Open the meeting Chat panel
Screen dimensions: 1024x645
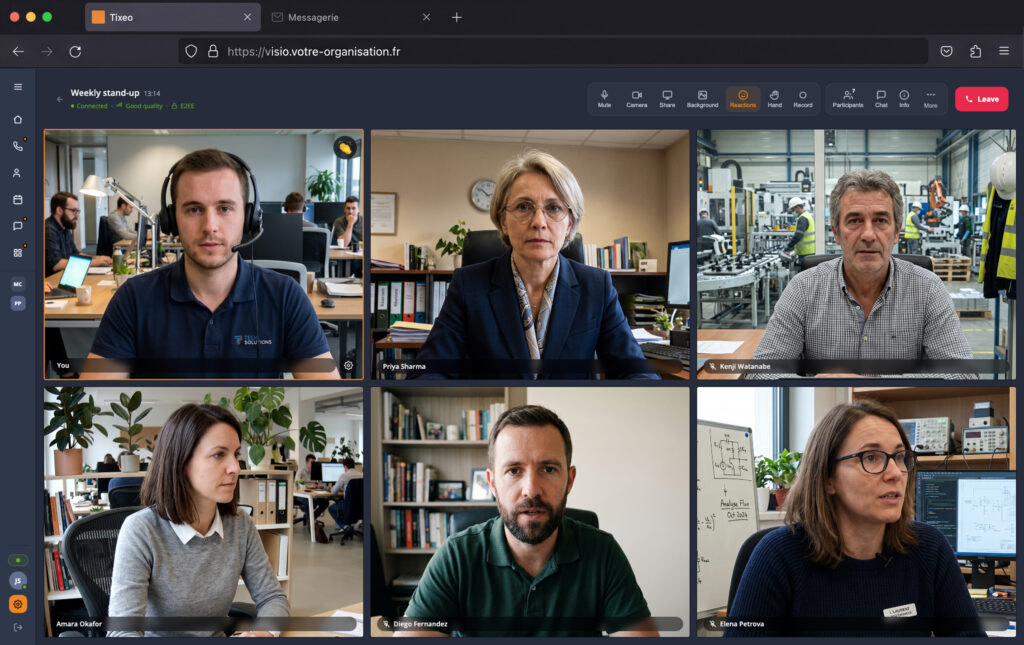[x=881, y=99]
